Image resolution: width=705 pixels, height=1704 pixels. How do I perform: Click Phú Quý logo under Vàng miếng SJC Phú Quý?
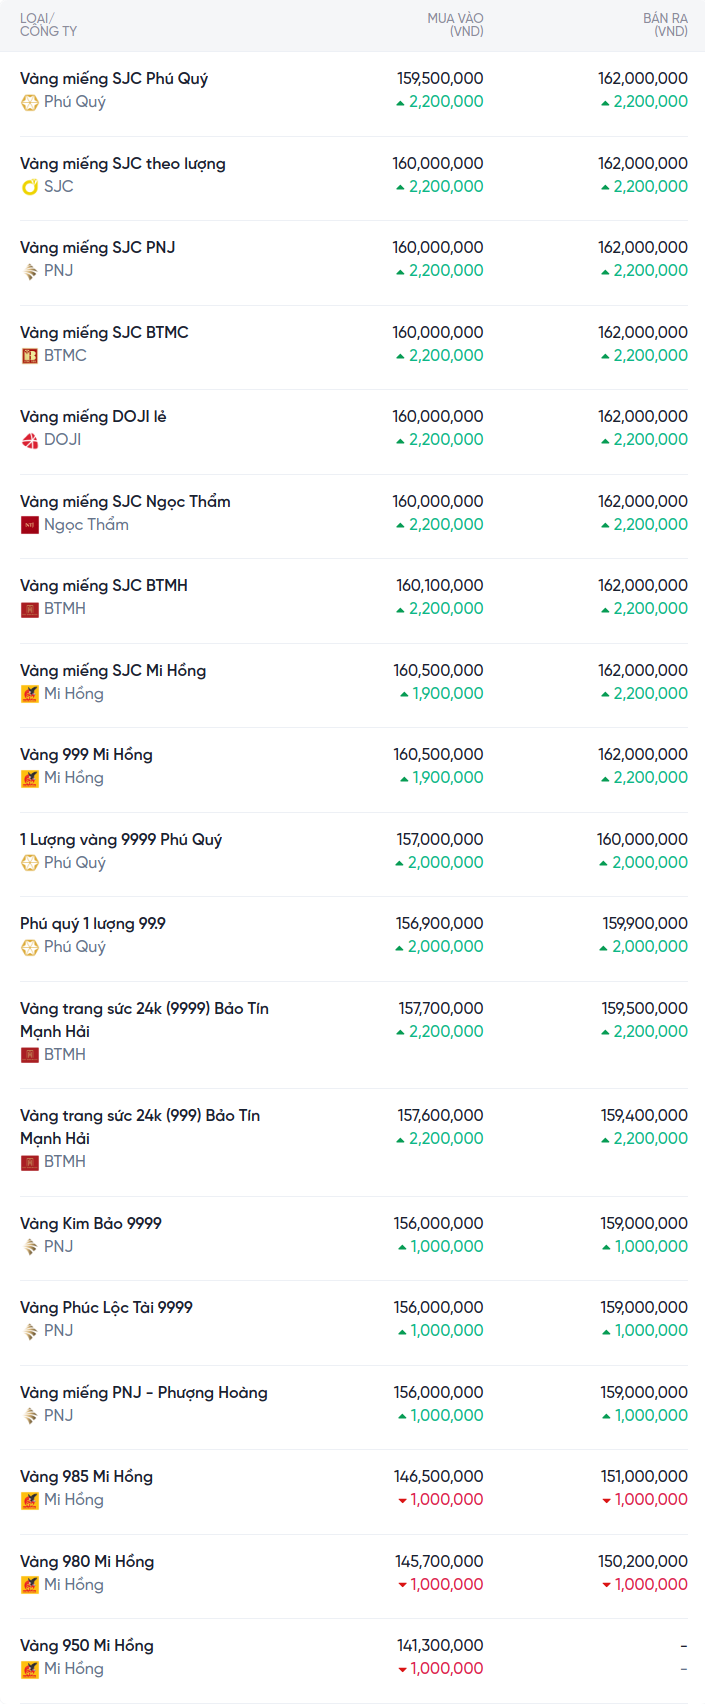30,102
